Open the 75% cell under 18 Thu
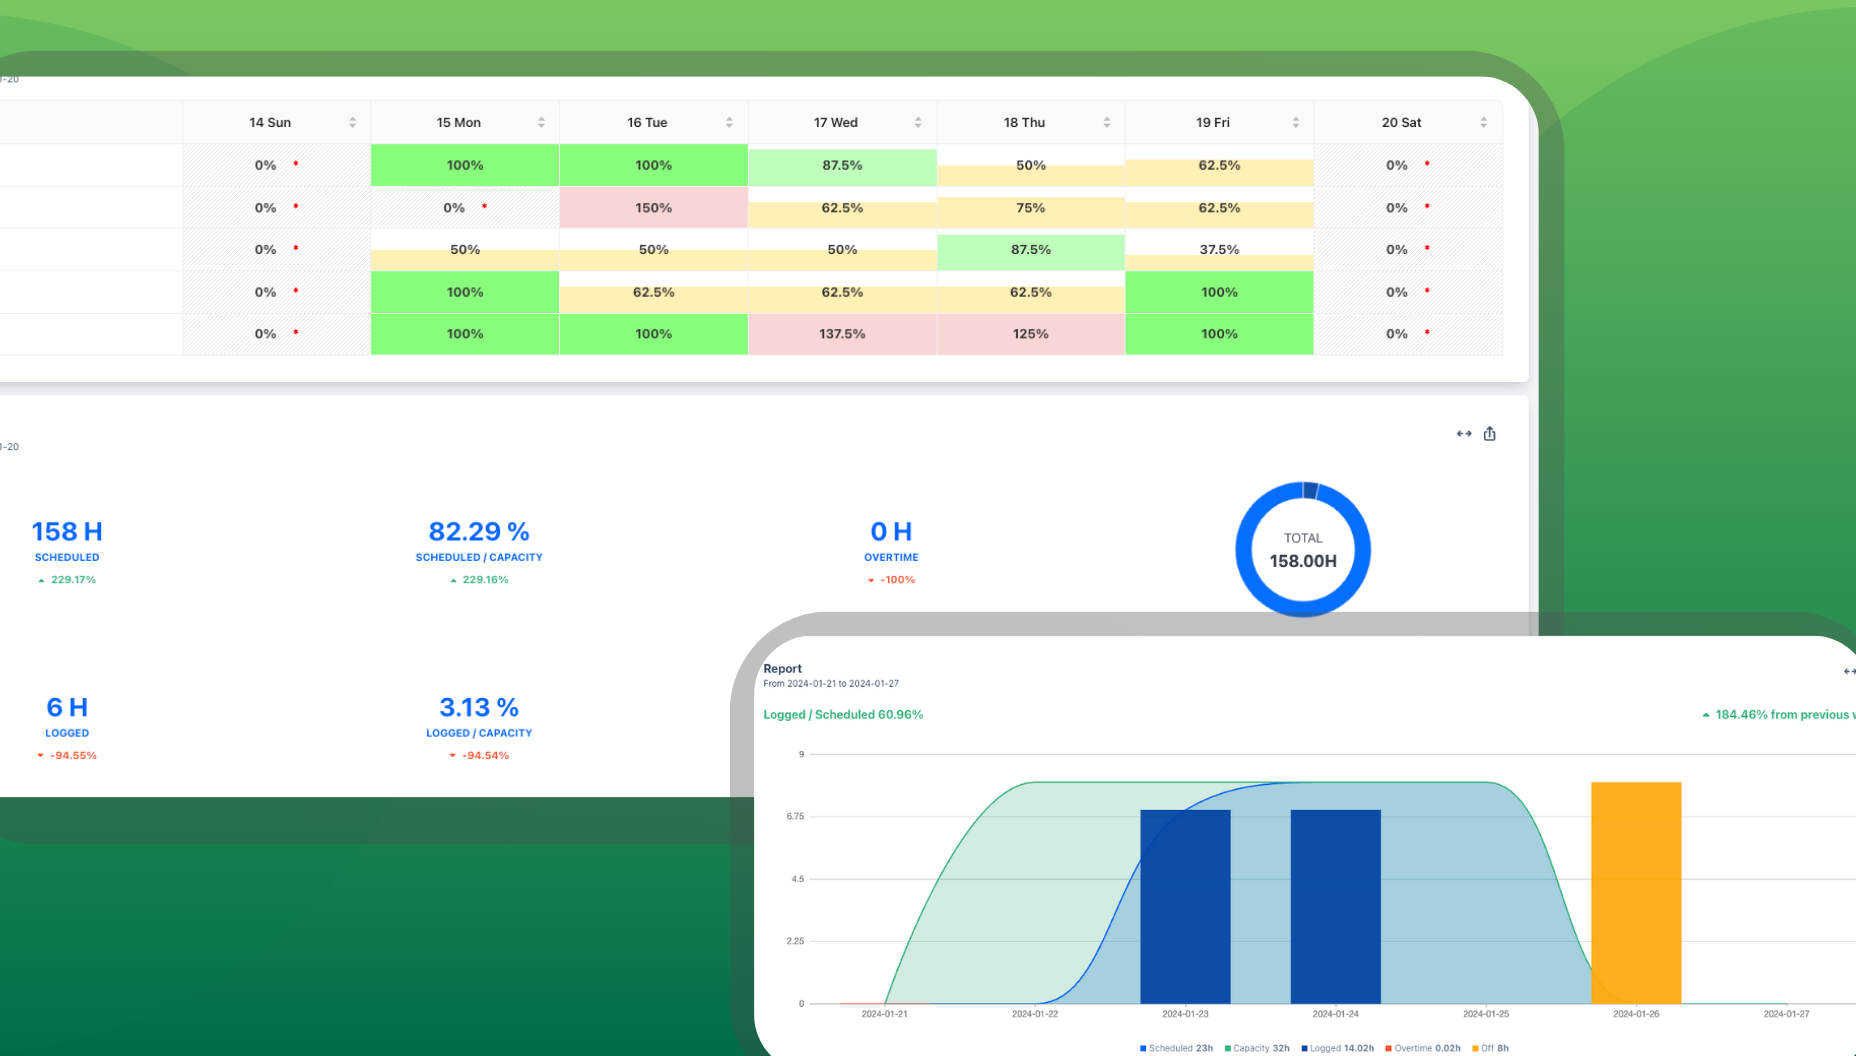The width and height of the screenshot is (1856, 1056). point(1031,208)
